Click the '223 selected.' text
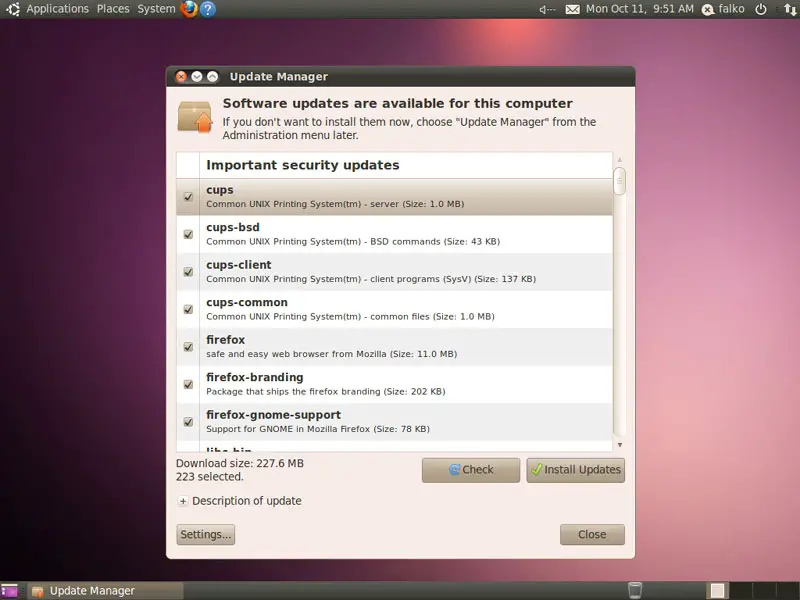 210,477
